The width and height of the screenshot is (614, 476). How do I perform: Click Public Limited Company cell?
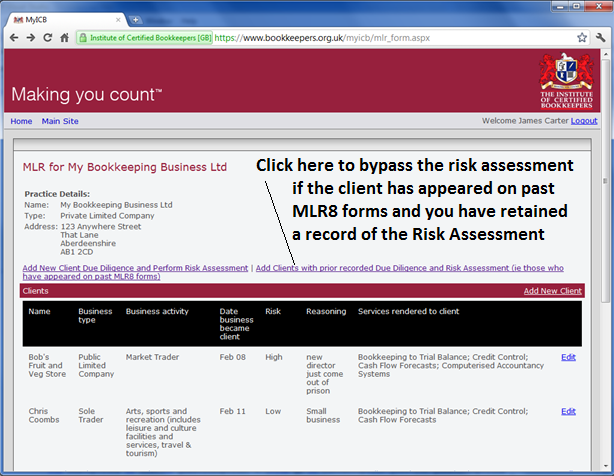tap(96, 365)
